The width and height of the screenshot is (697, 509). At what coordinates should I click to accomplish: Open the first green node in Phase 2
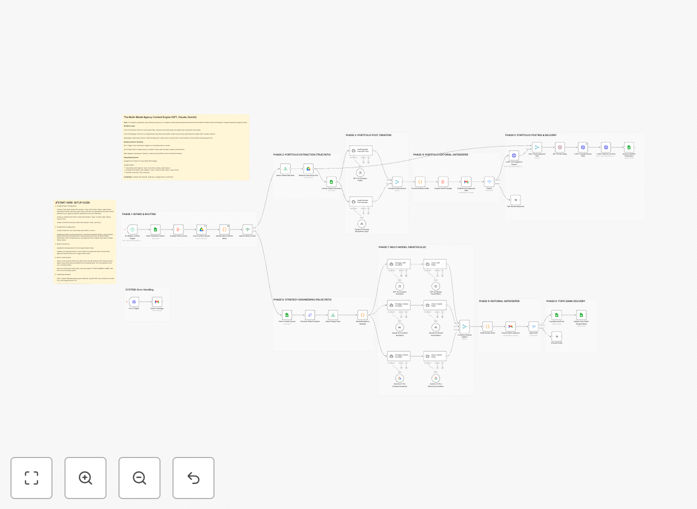point(285,168)
